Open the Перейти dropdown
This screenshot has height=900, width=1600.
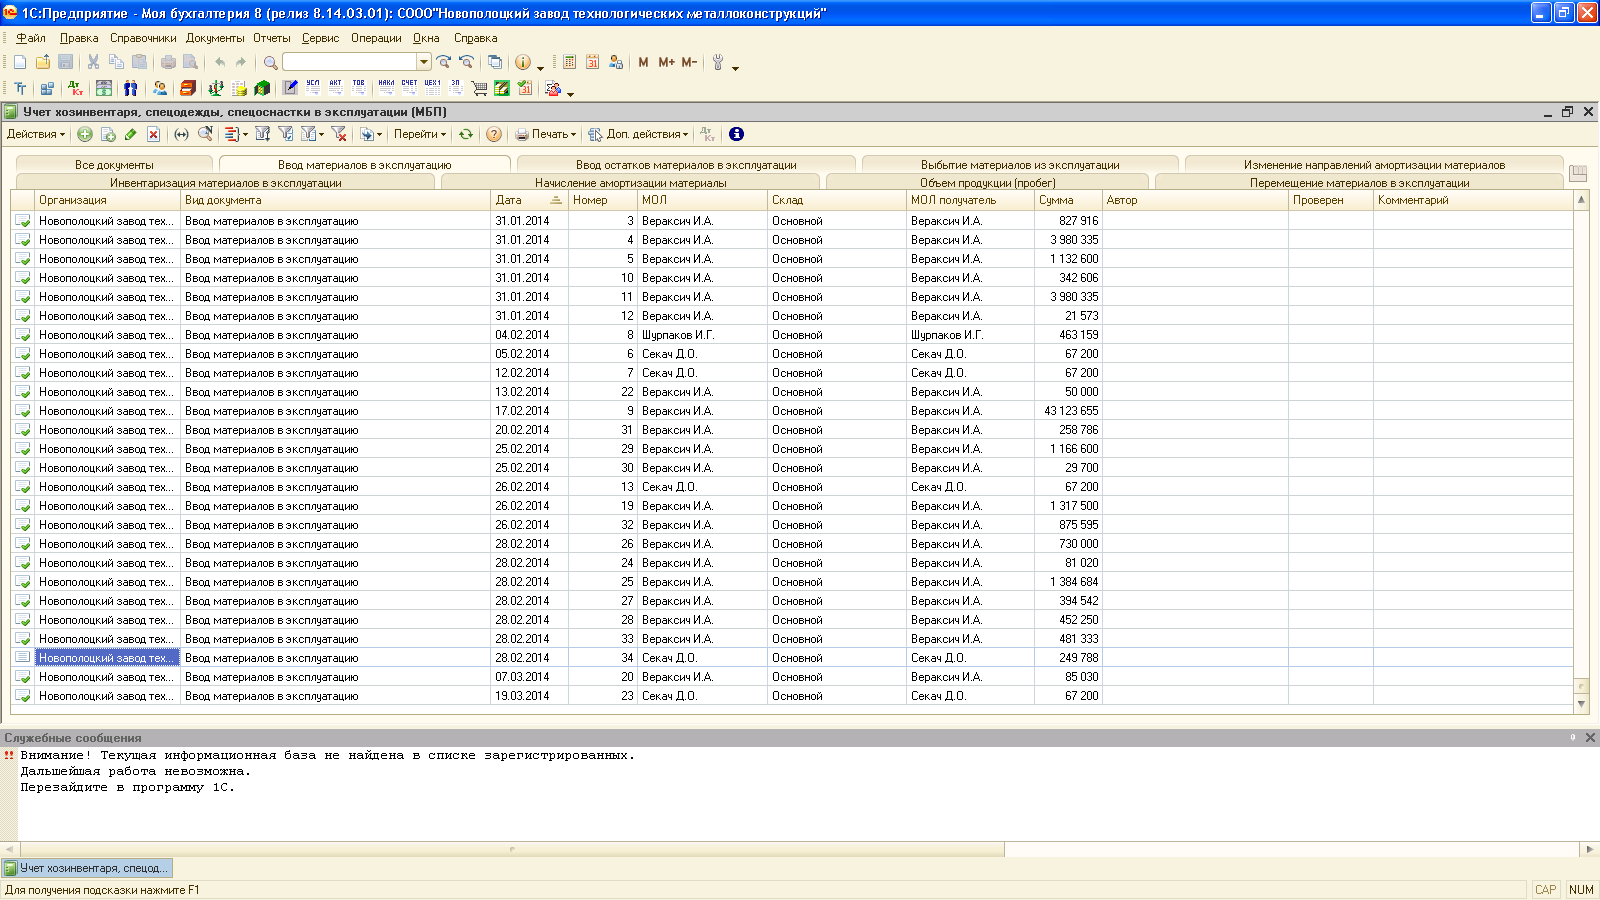(x=420, y=134)
